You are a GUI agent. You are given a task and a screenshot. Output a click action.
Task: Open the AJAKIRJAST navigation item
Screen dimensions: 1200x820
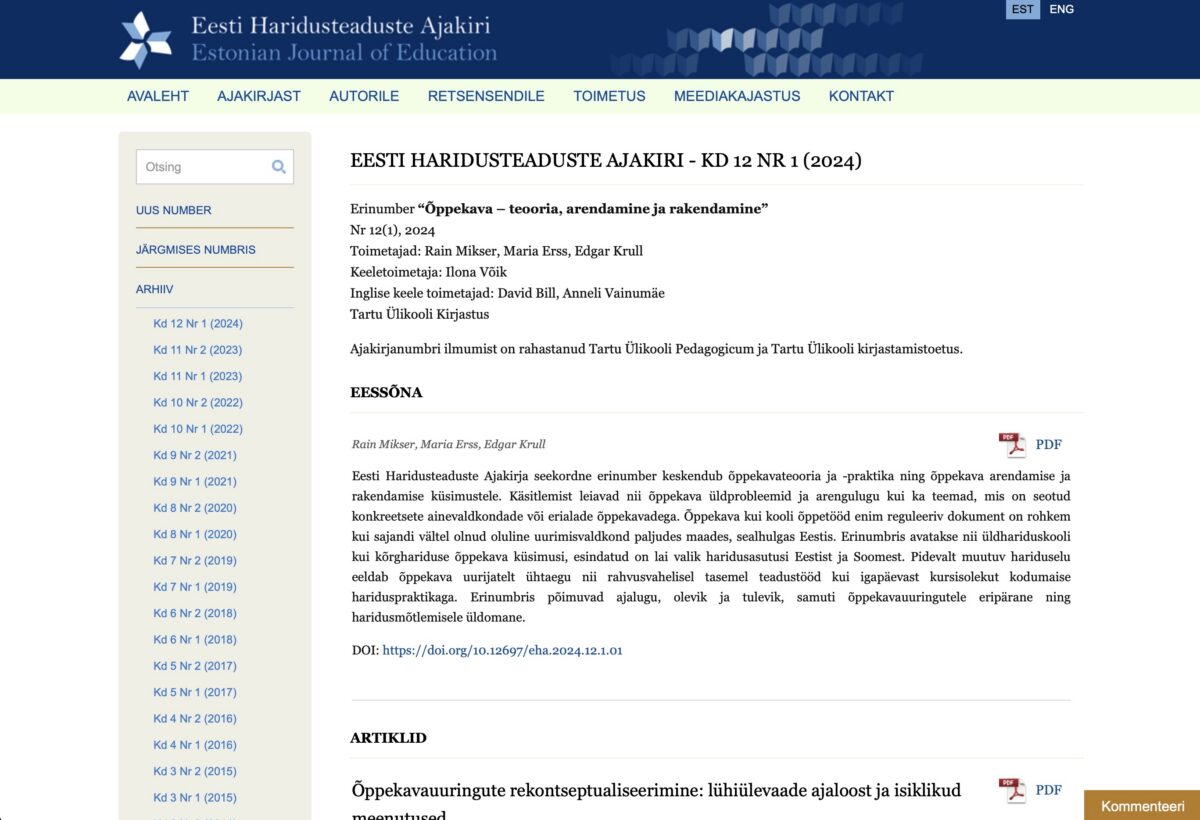259,96
